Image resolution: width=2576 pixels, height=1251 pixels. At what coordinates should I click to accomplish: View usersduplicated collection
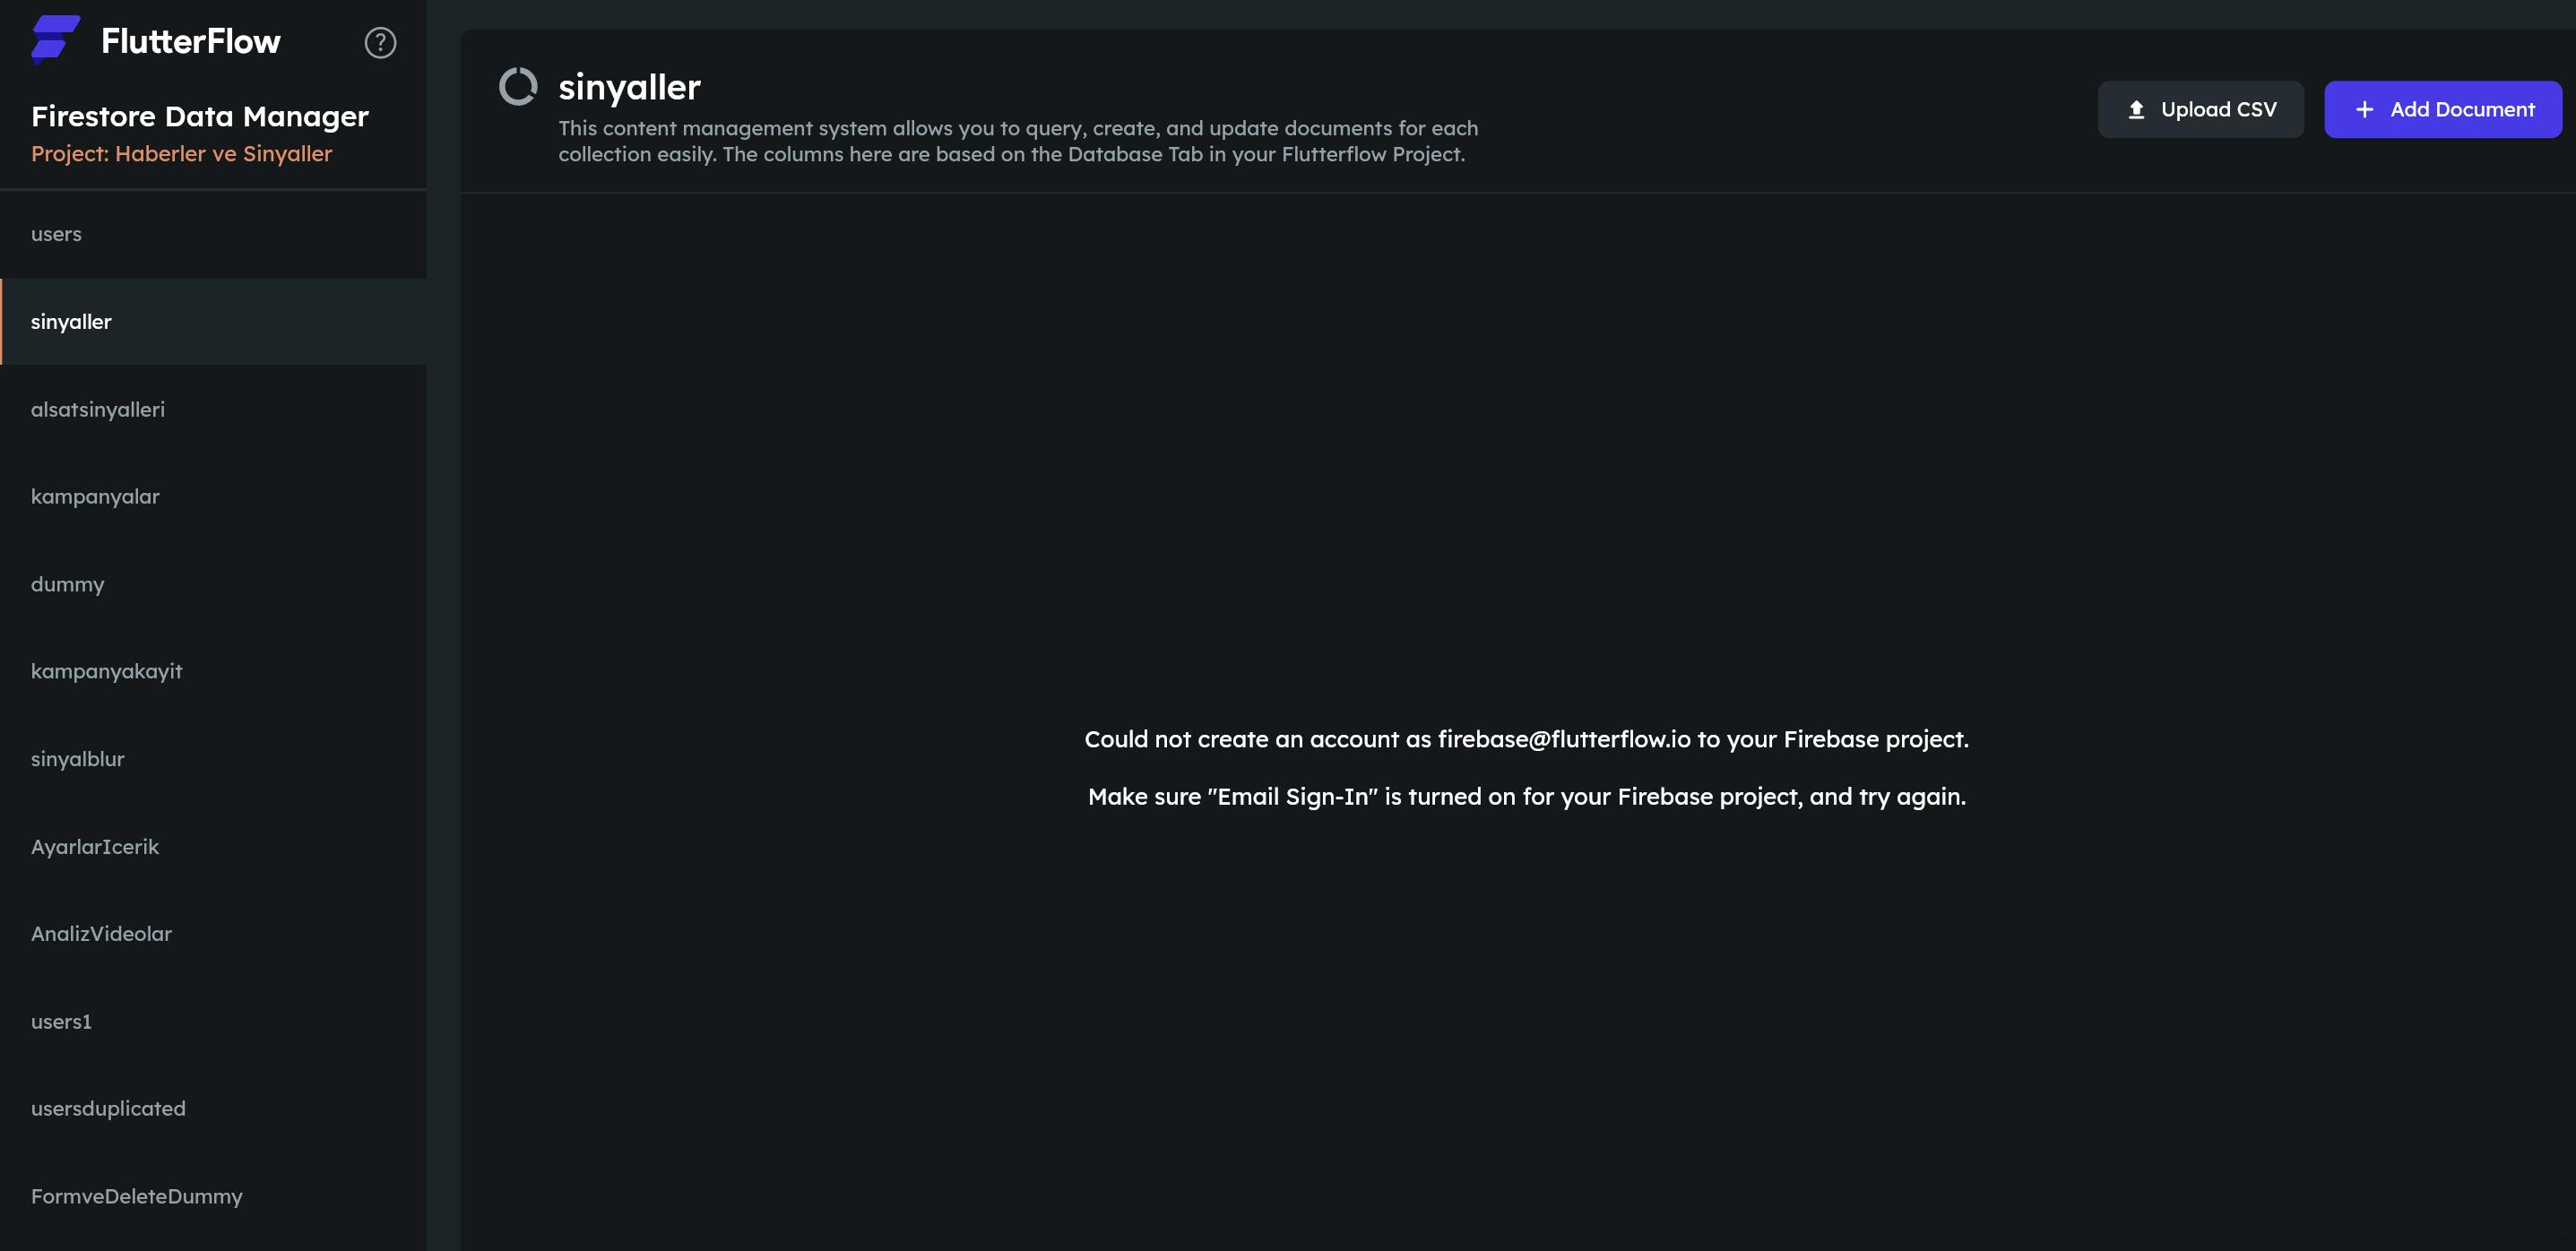[x=213, y=1108]
